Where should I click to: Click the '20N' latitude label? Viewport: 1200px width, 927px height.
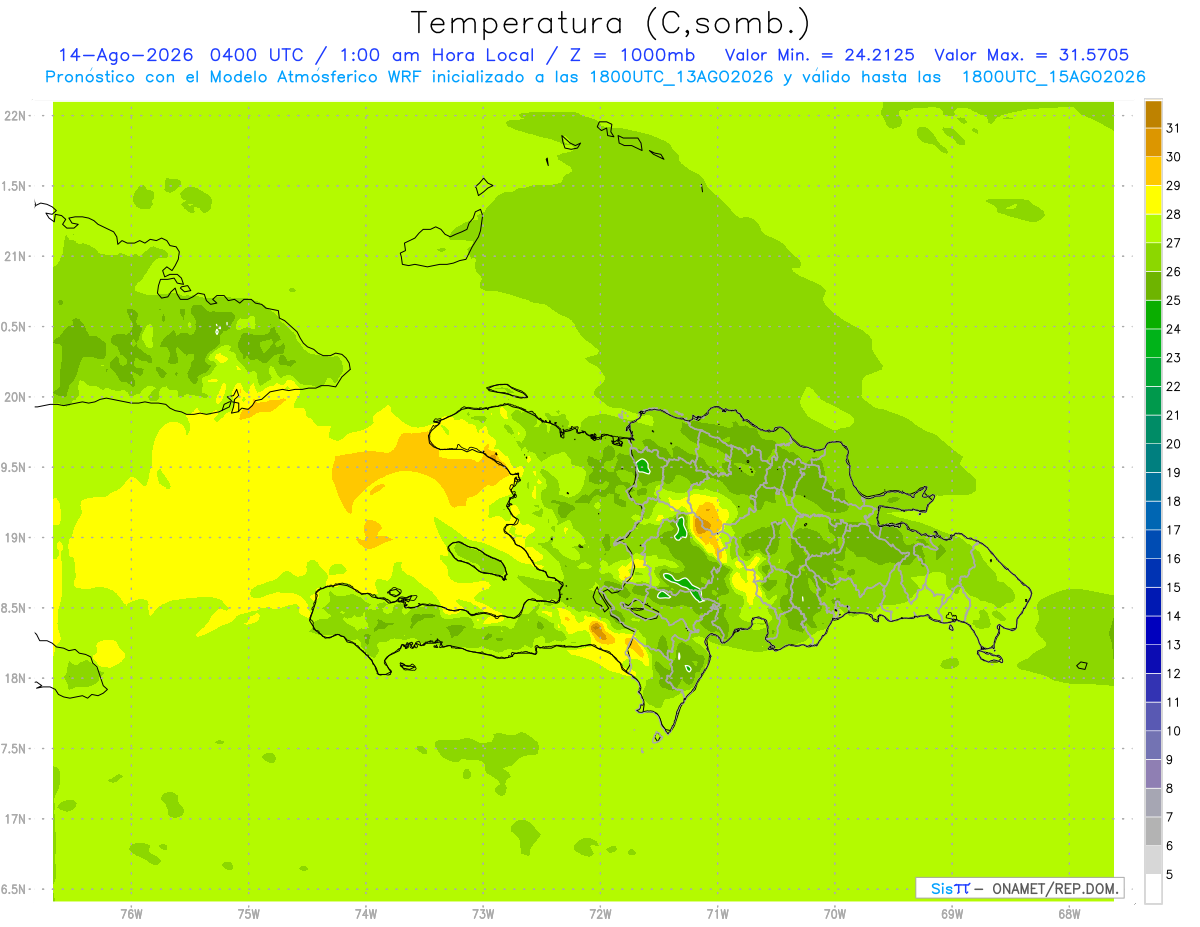click(14, 397)
